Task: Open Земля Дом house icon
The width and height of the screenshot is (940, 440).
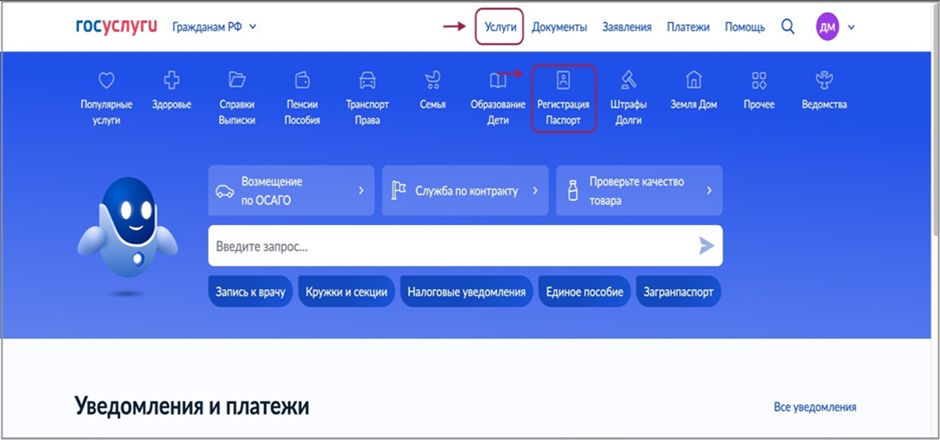Action: click(x=694, y=80)
